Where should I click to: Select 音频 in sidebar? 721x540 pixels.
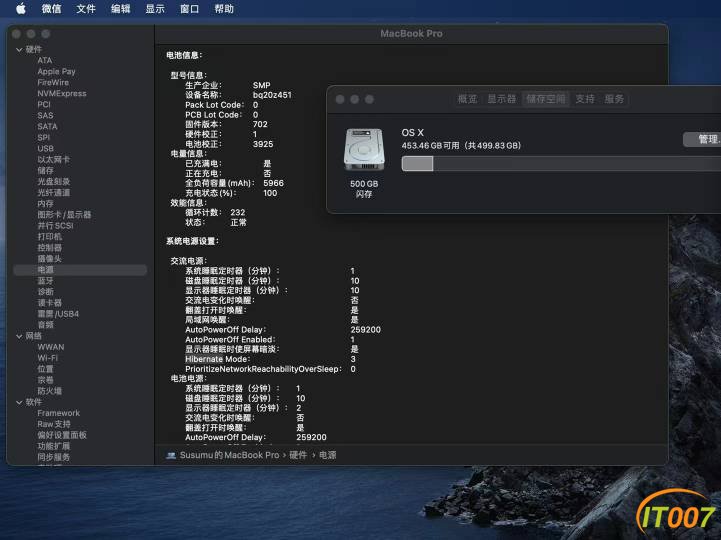point(45,325)
